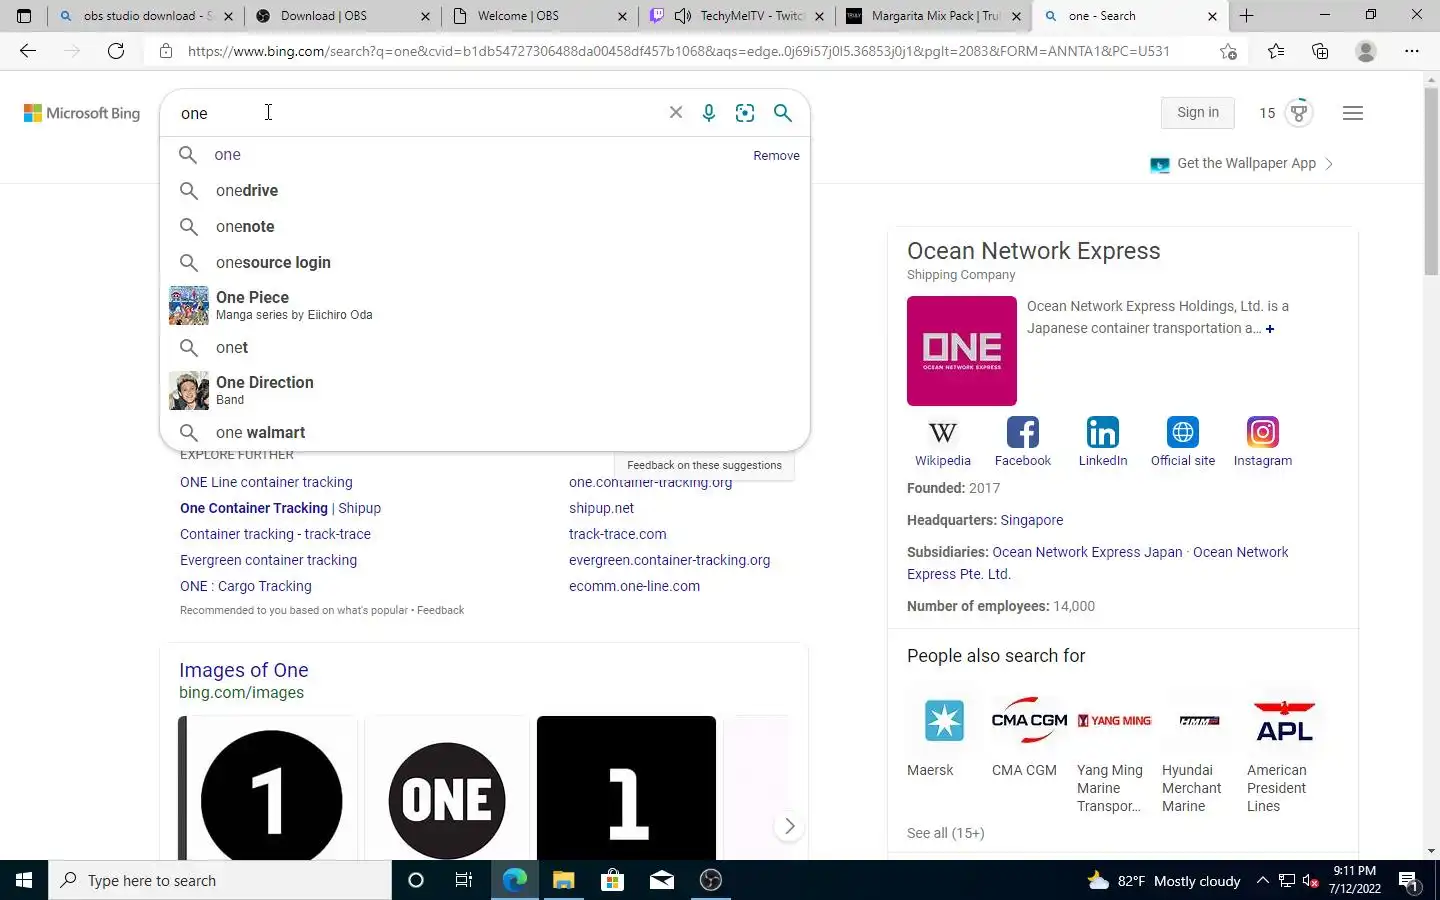The height and width of the screenshot is (900, 1440).
Task: Remove the 'one' history suggestion
Action: pos(776,155)
